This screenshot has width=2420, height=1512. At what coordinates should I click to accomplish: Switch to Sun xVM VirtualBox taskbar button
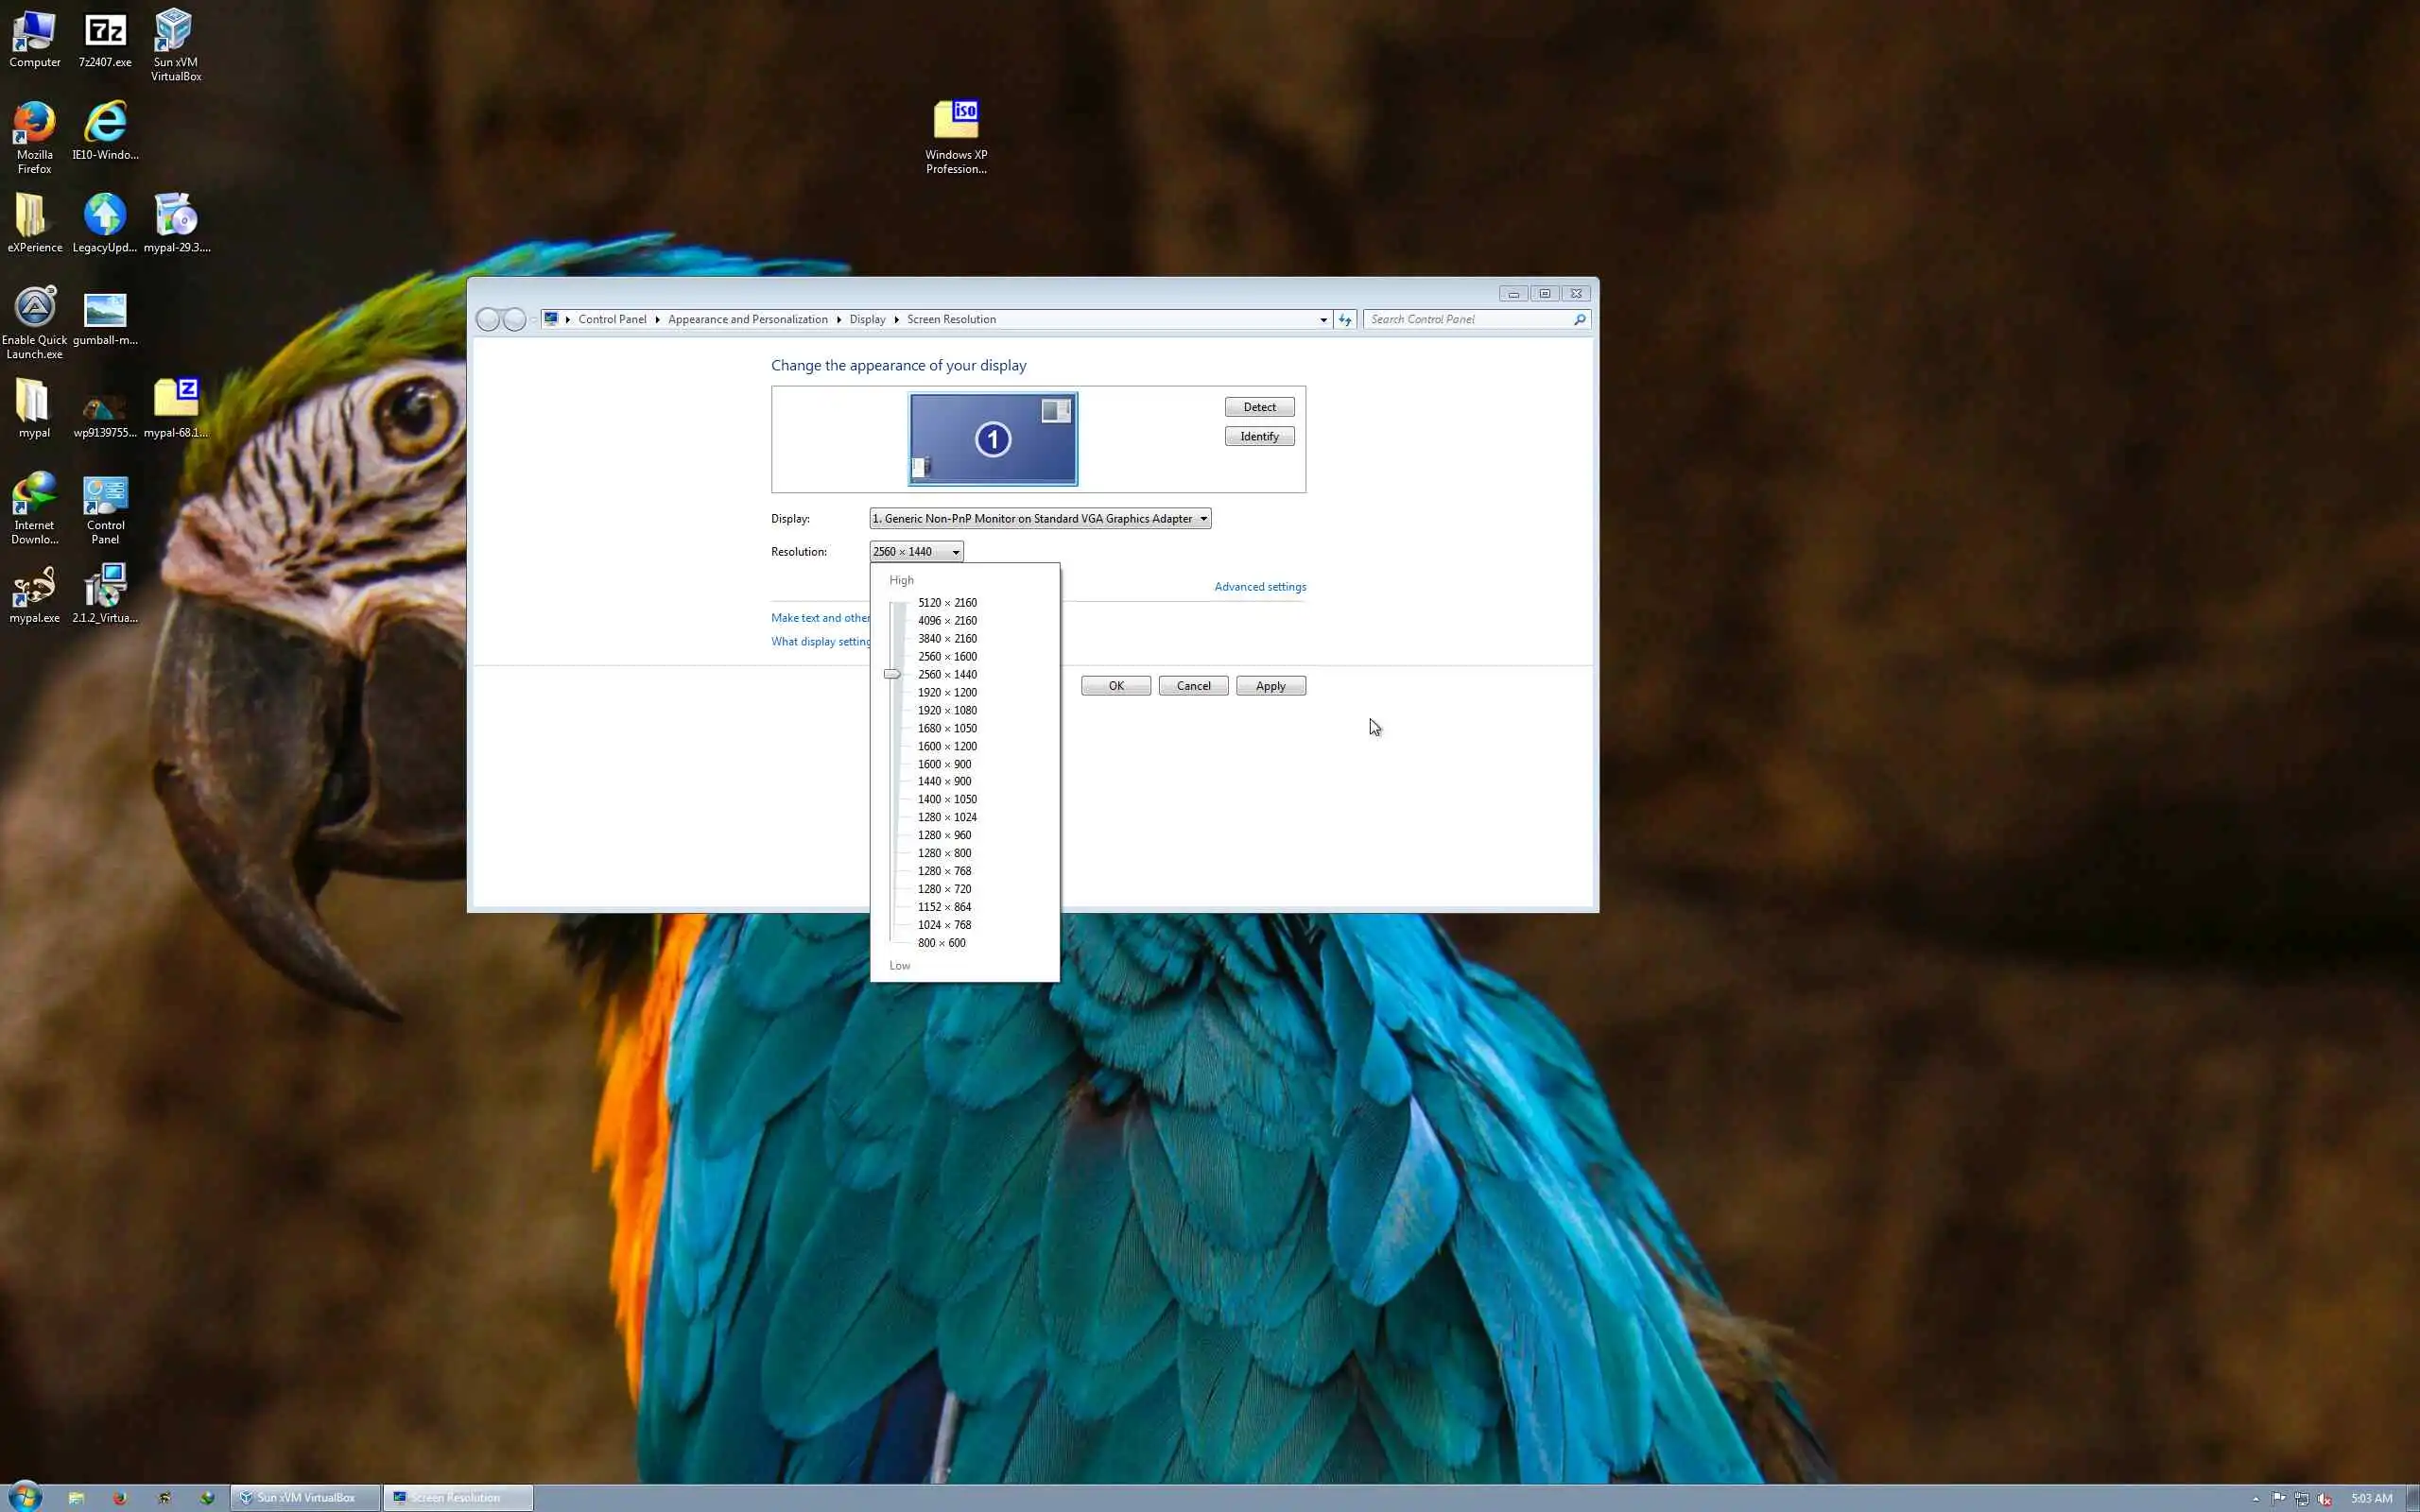tap(305, 1497)
